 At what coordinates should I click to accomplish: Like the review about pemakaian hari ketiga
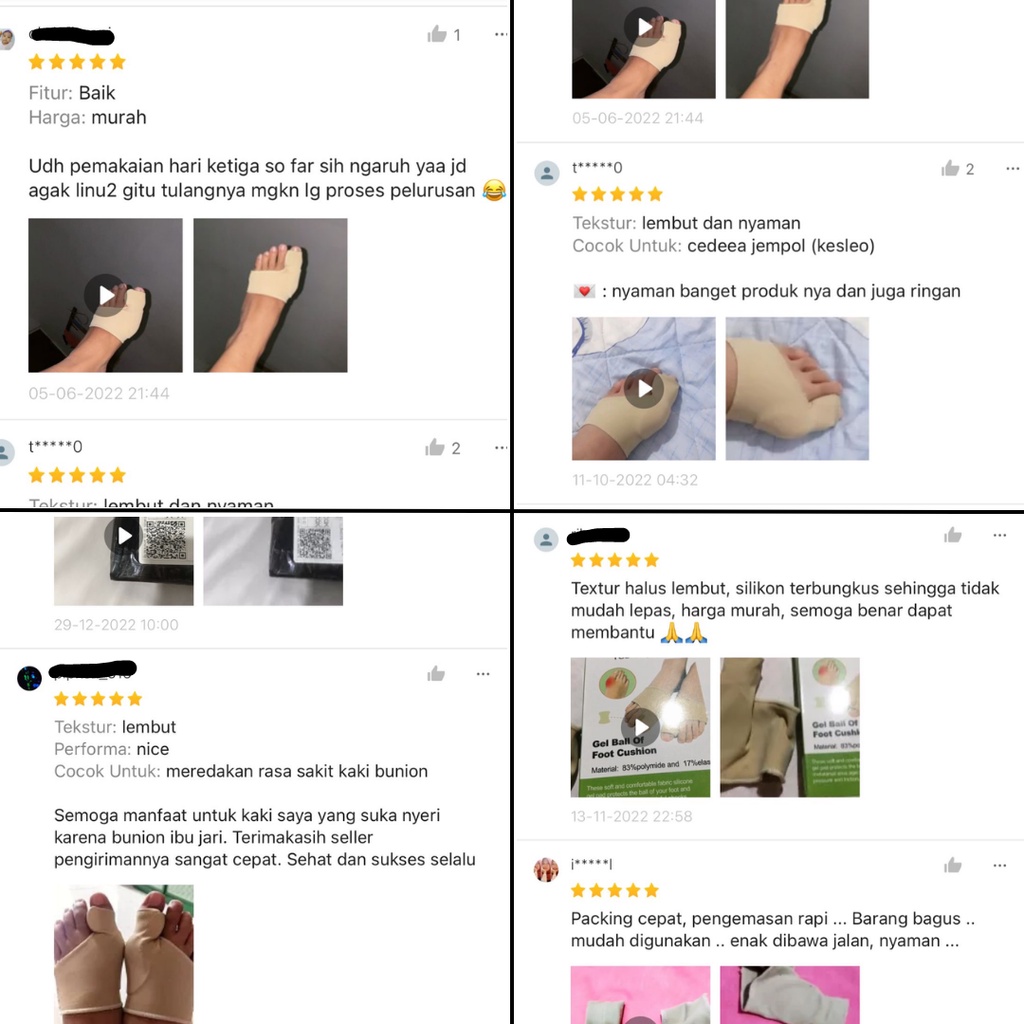point(437,34)
